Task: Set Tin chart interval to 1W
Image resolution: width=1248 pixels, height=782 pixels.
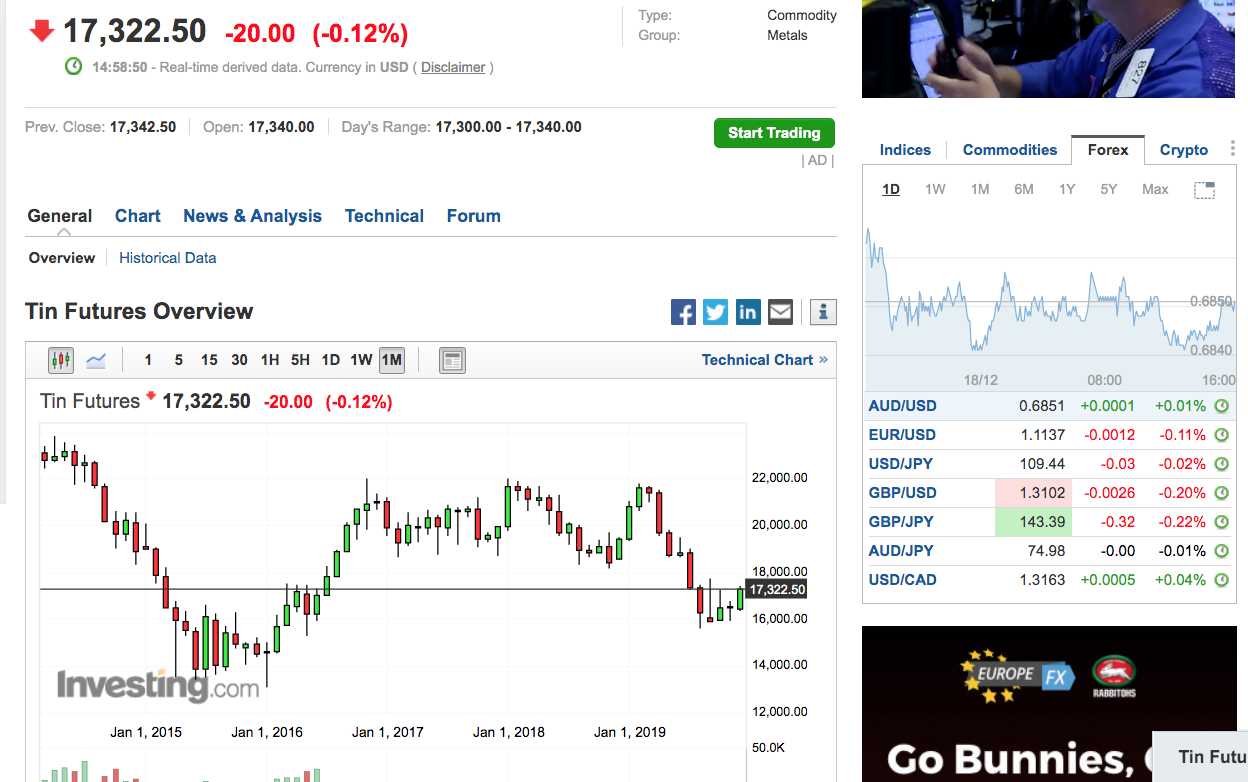Action: click(x=361, y=360)
